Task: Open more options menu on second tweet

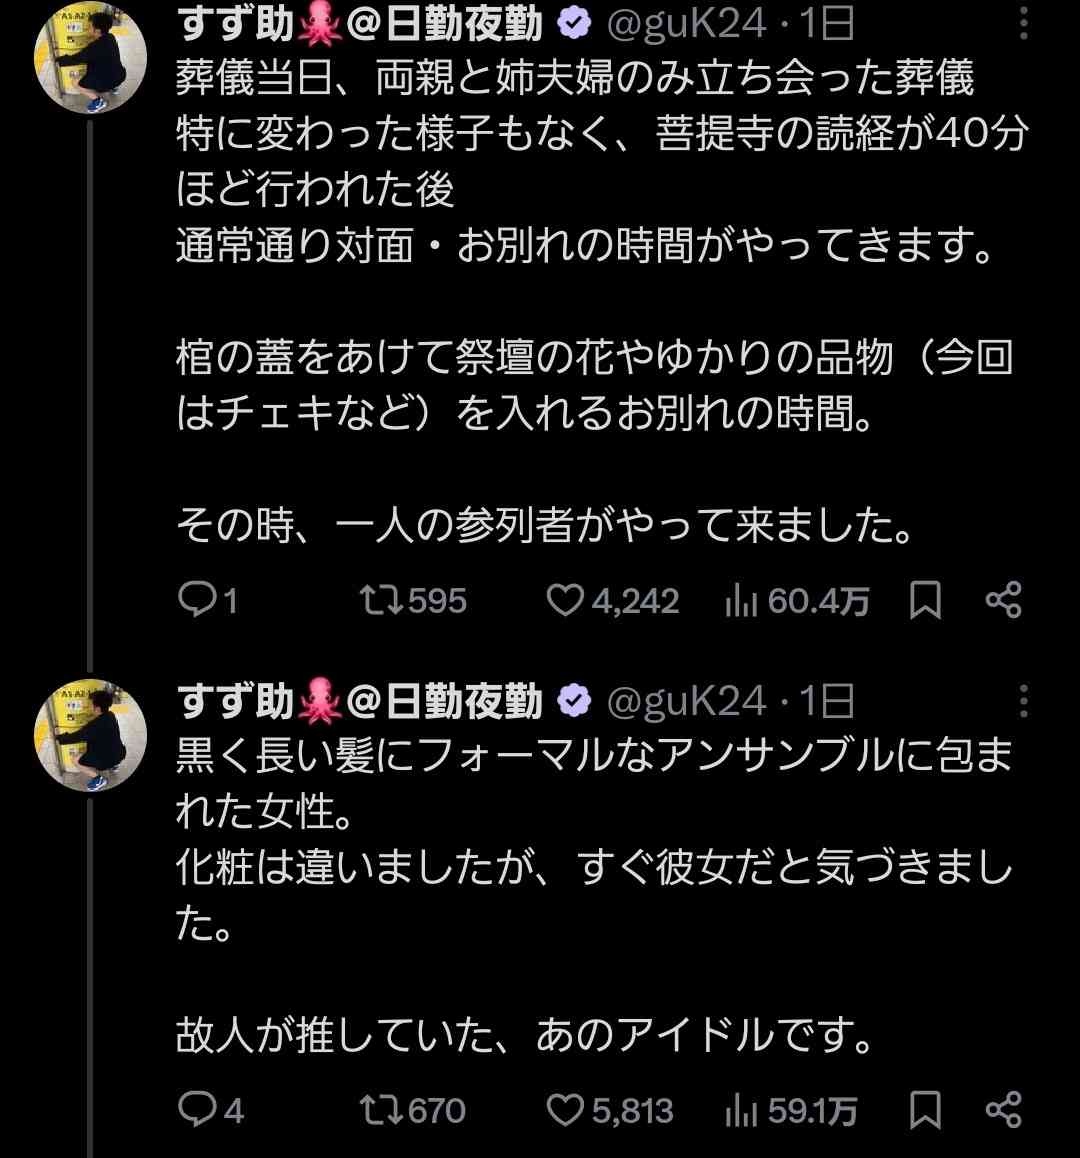Action: tap(1023, 702)
